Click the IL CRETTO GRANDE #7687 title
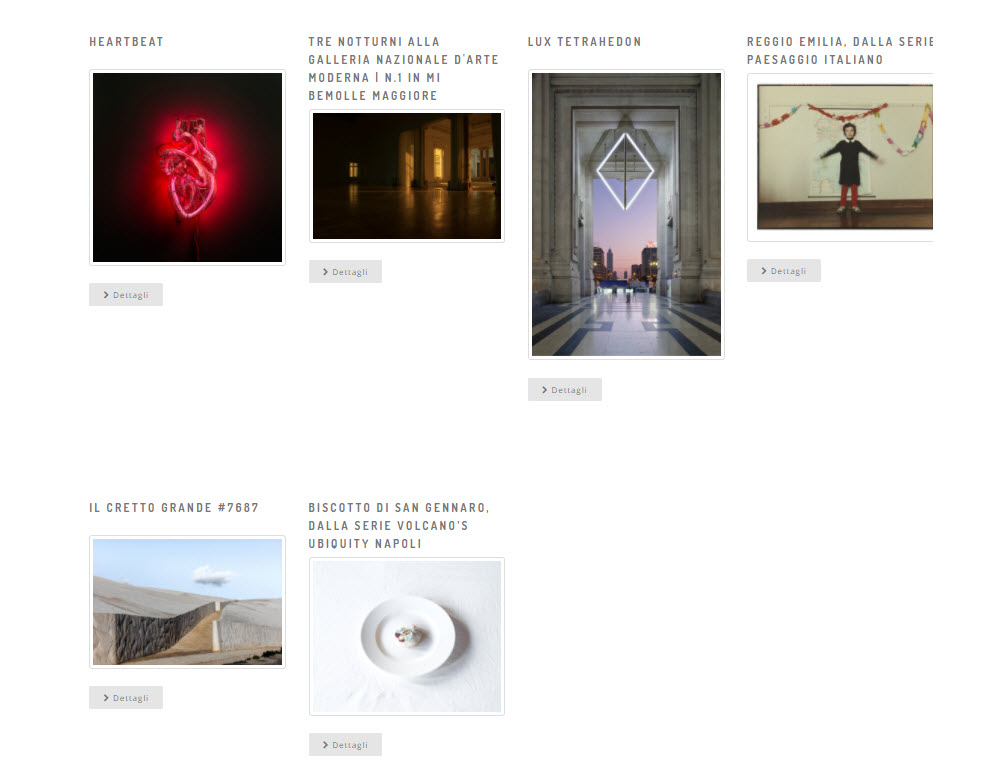Image resolution: width=988 pixels, height=776 pixels. click(x=174, y=508)
